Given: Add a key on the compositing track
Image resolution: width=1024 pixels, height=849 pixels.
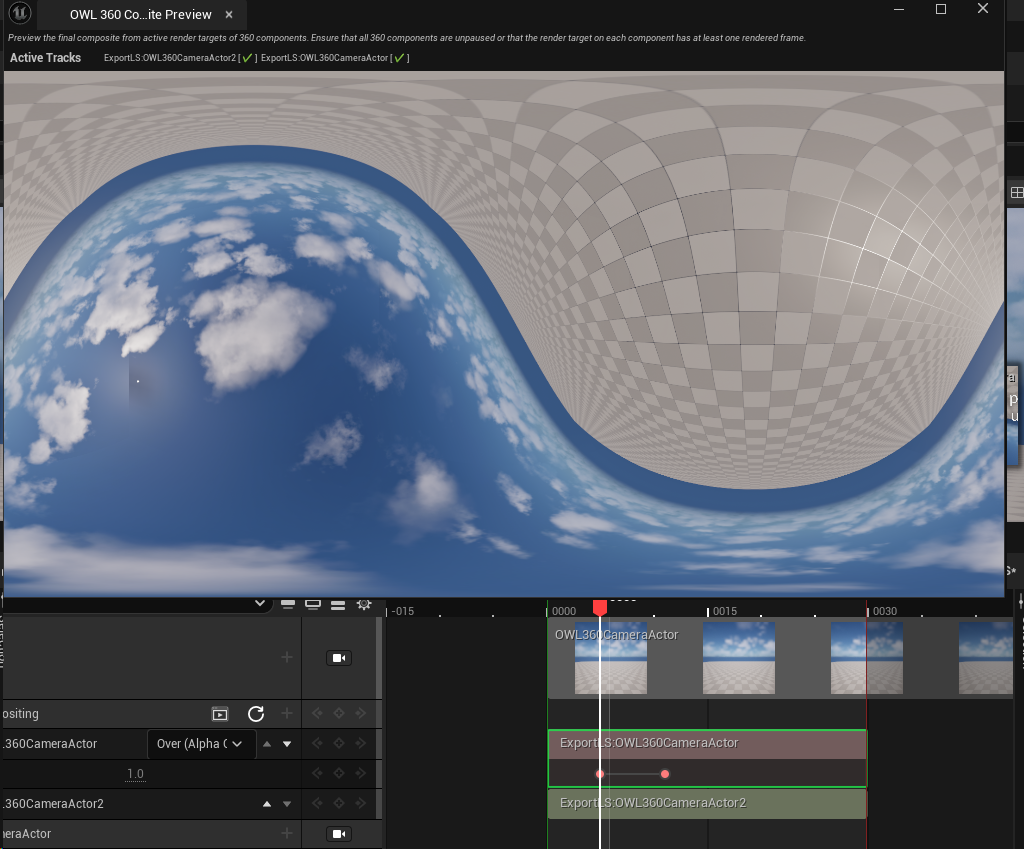Looking at the screenshot, I should point(339,714).
